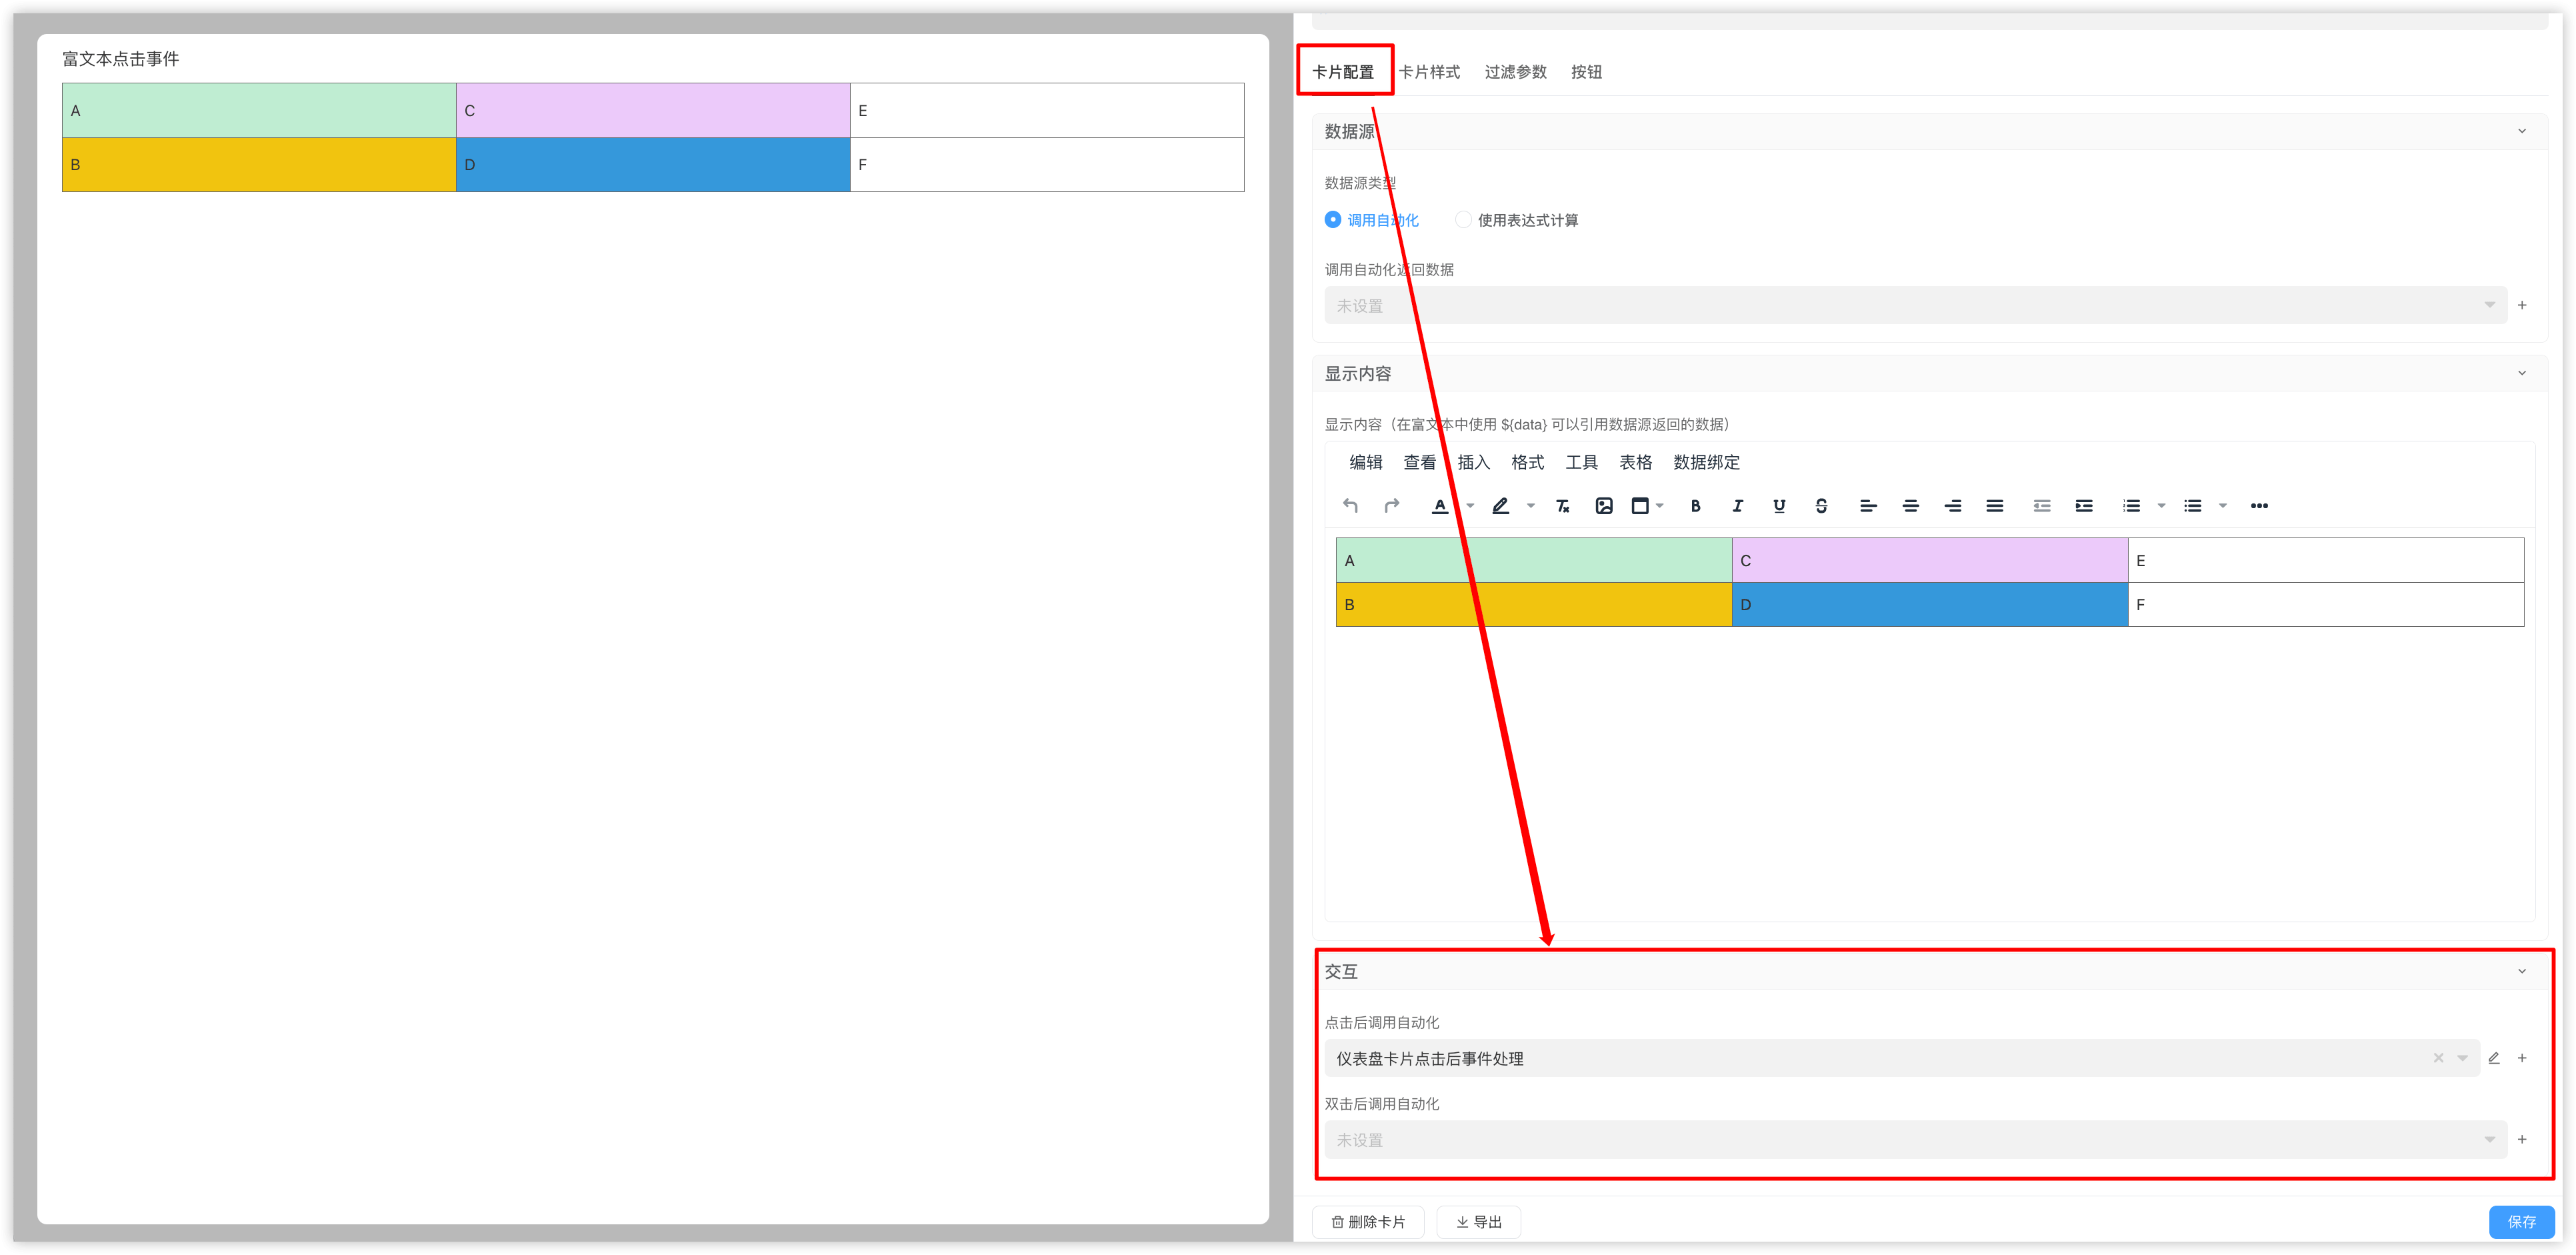Click the bold formatting icon
This screenshot has width=2576, height=1255.
[1695, 506]
